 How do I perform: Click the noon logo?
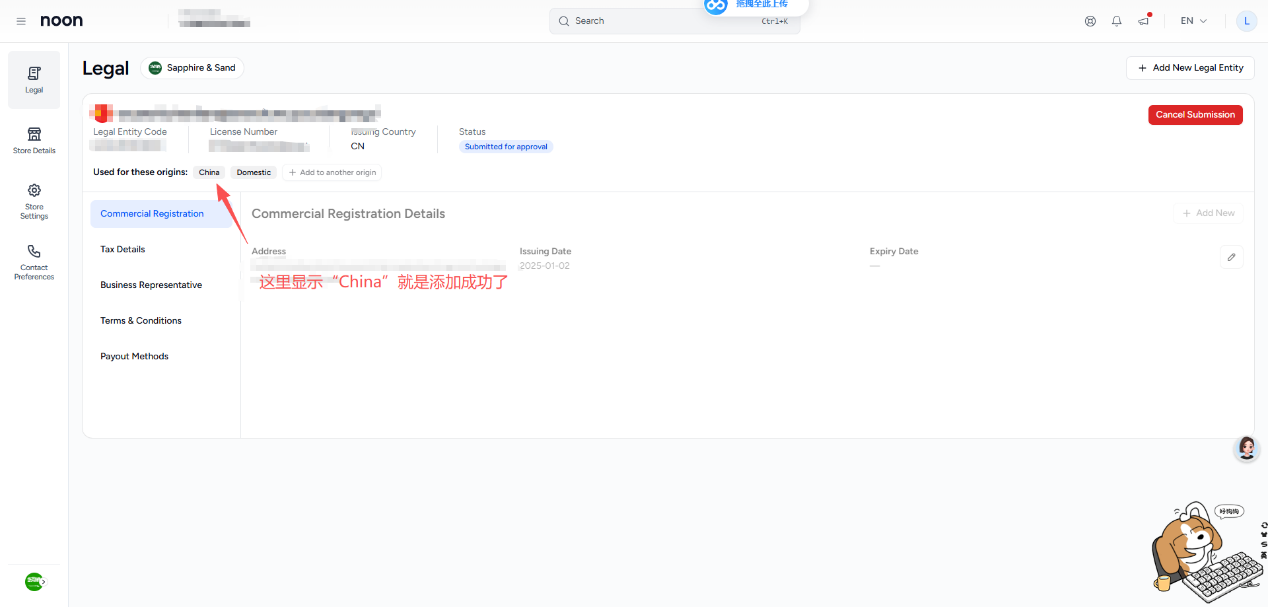point(62,21)
